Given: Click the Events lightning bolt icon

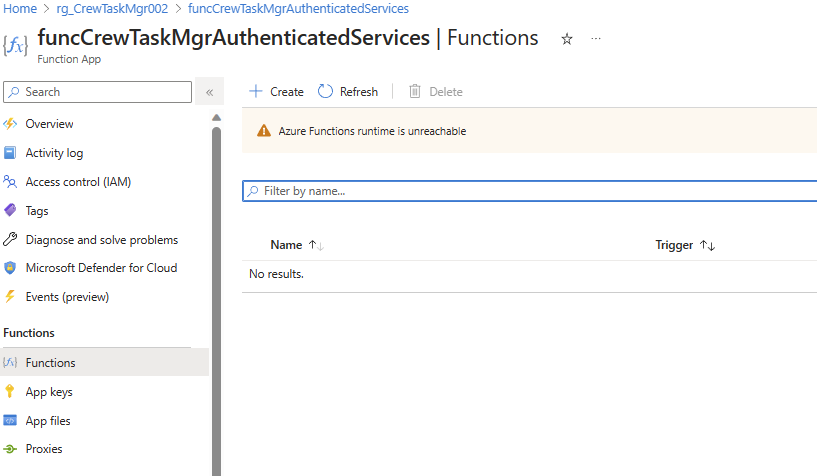Looking at the screenshot, I should (10, 297).
